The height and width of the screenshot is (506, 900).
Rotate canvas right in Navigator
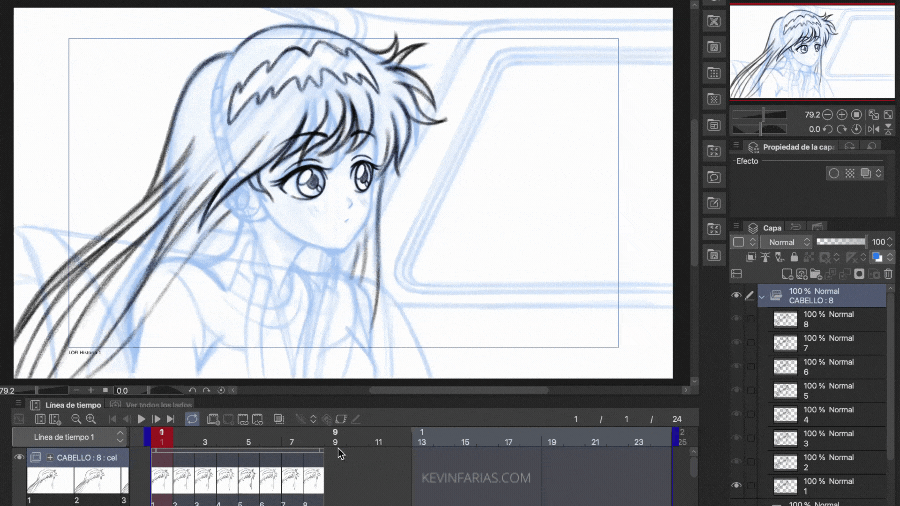point(841,129)
